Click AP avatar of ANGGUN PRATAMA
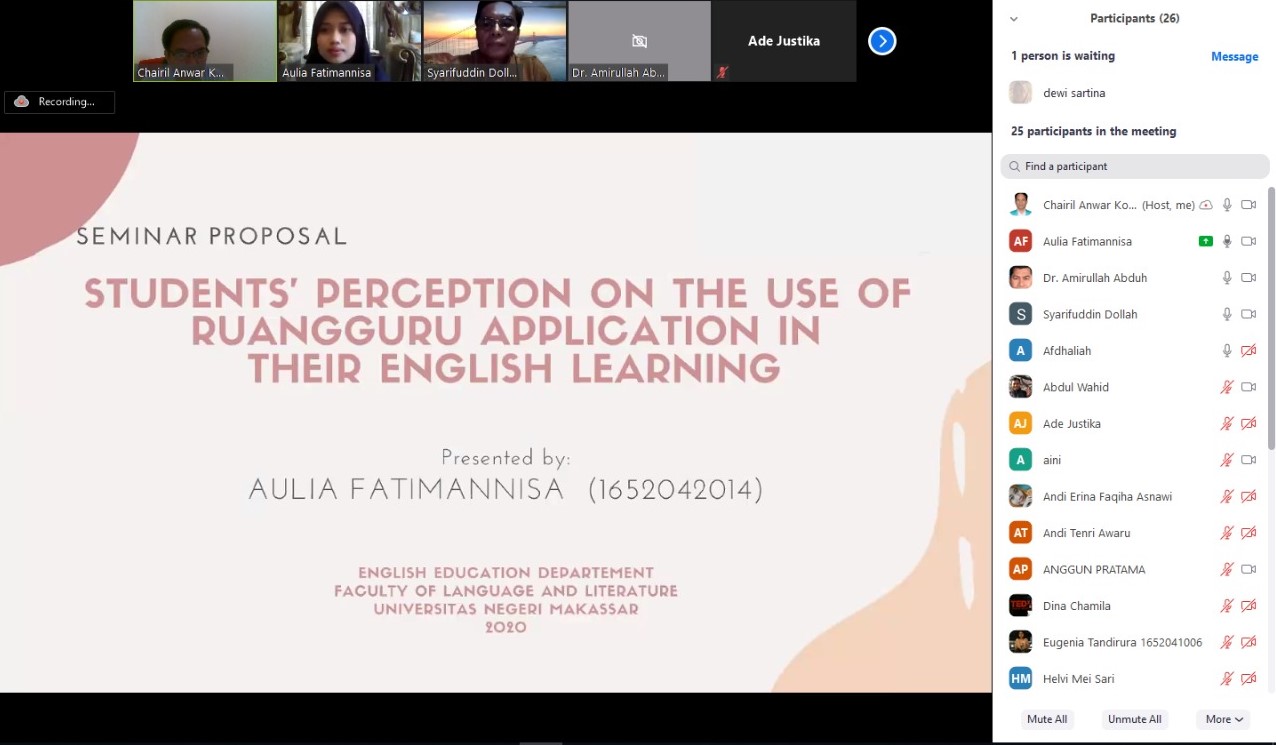Screen dimensions: 1276x745 tap(1020, 569)
